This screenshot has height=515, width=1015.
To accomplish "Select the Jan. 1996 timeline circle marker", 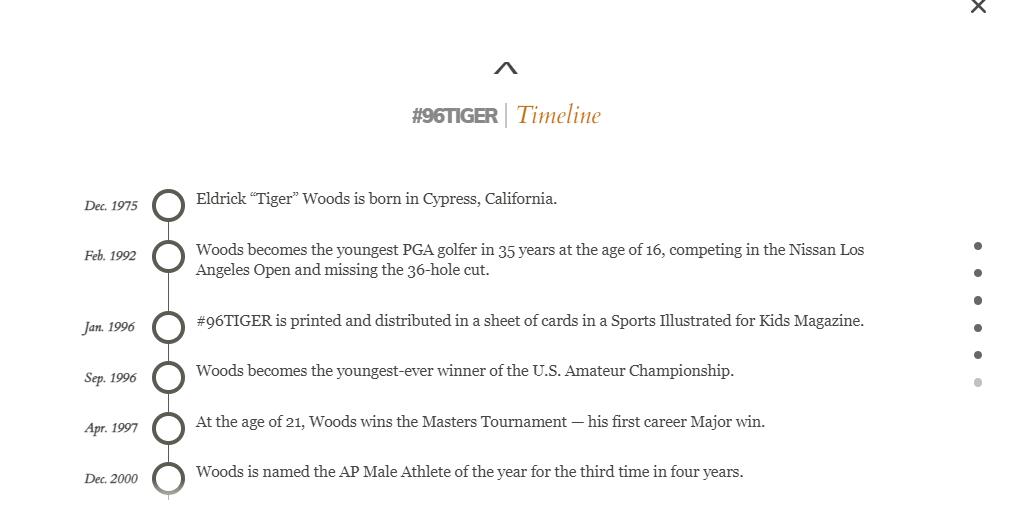I will click(x=169, y=327).
